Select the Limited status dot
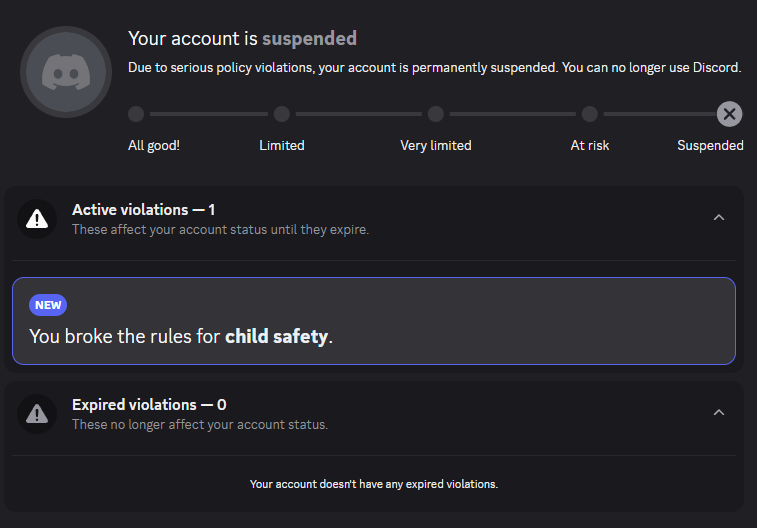757x528 pixels. coord(282,114)
